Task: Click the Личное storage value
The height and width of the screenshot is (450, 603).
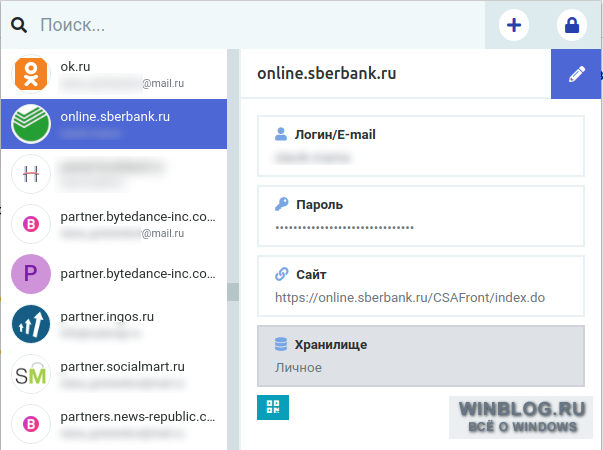Action: click(x=298, y=368)
